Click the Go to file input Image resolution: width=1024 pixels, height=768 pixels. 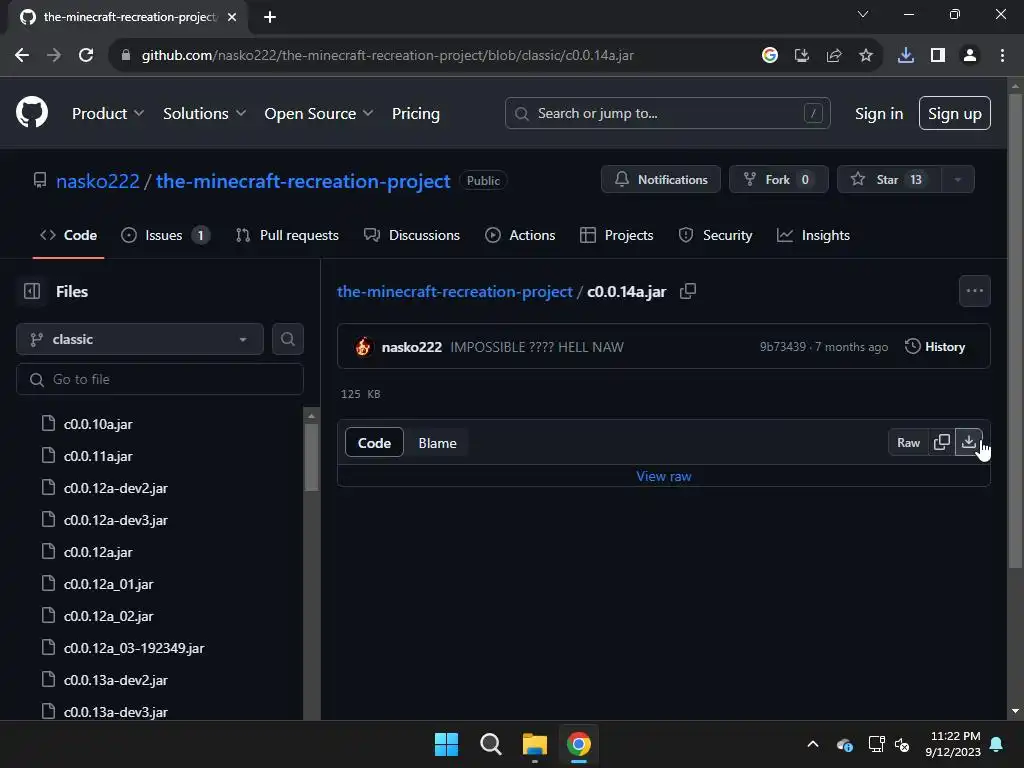[x=160, y=379]
